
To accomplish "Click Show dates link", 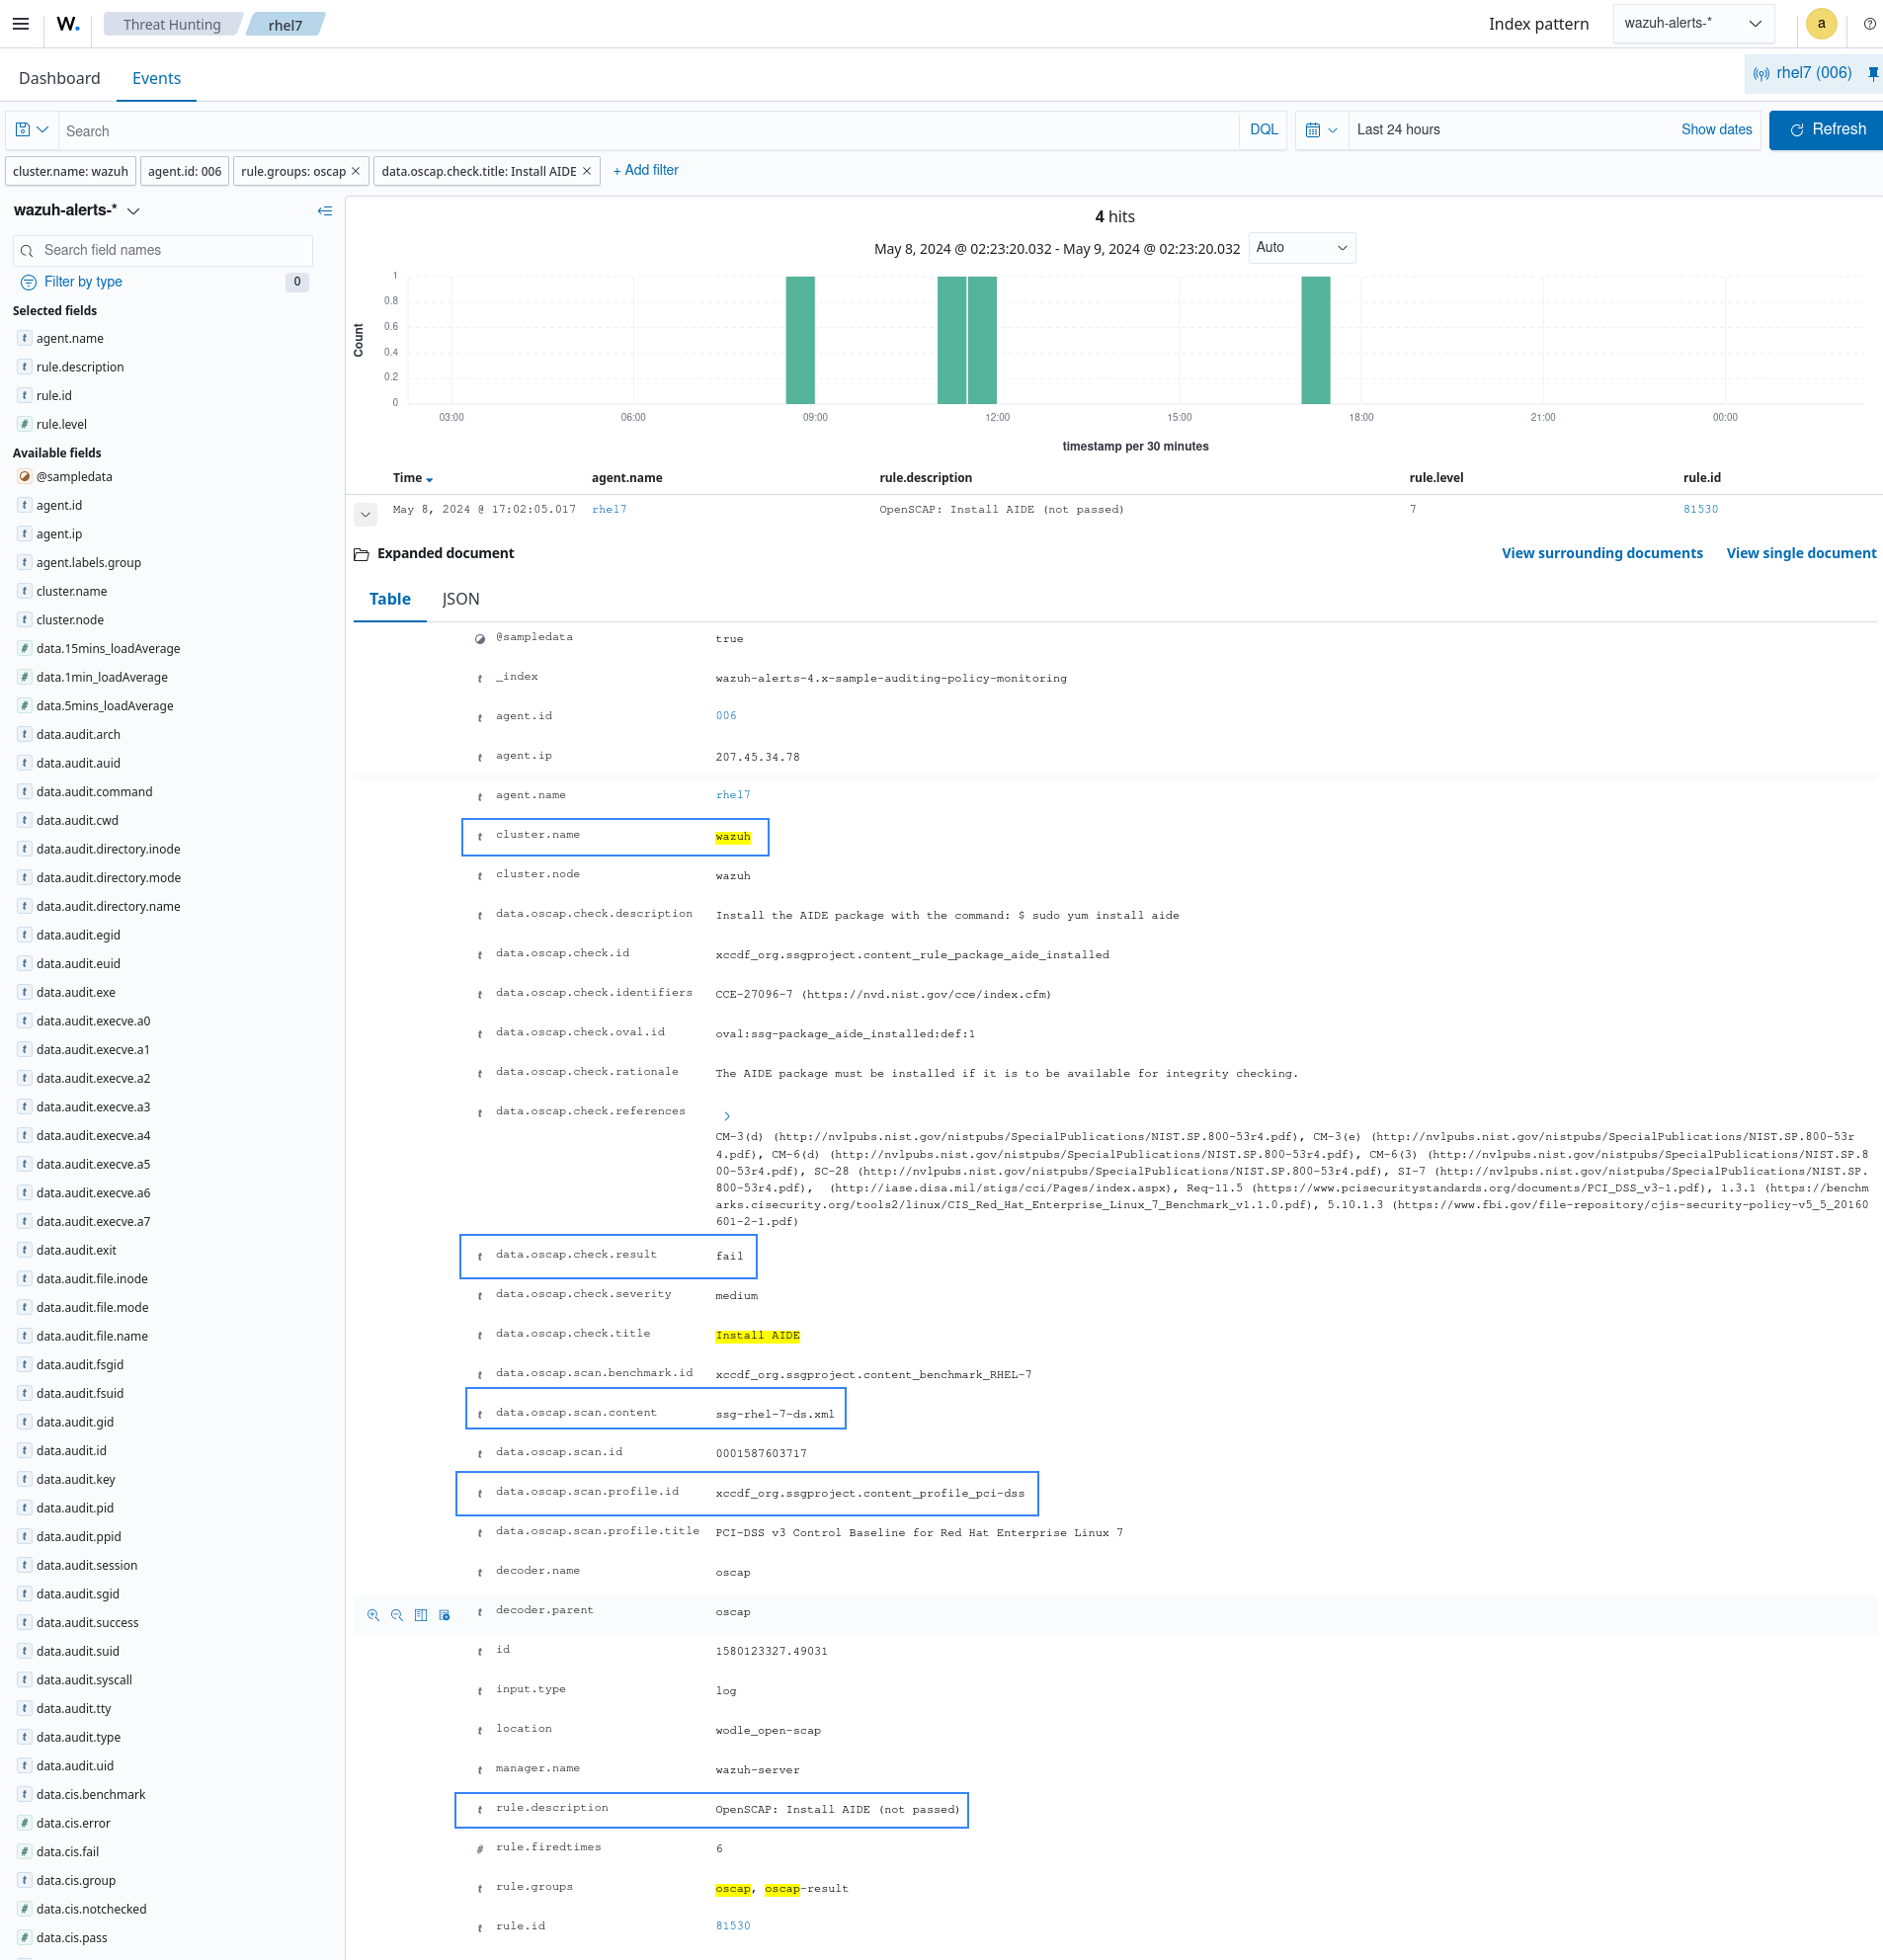I will [1716, 130].
